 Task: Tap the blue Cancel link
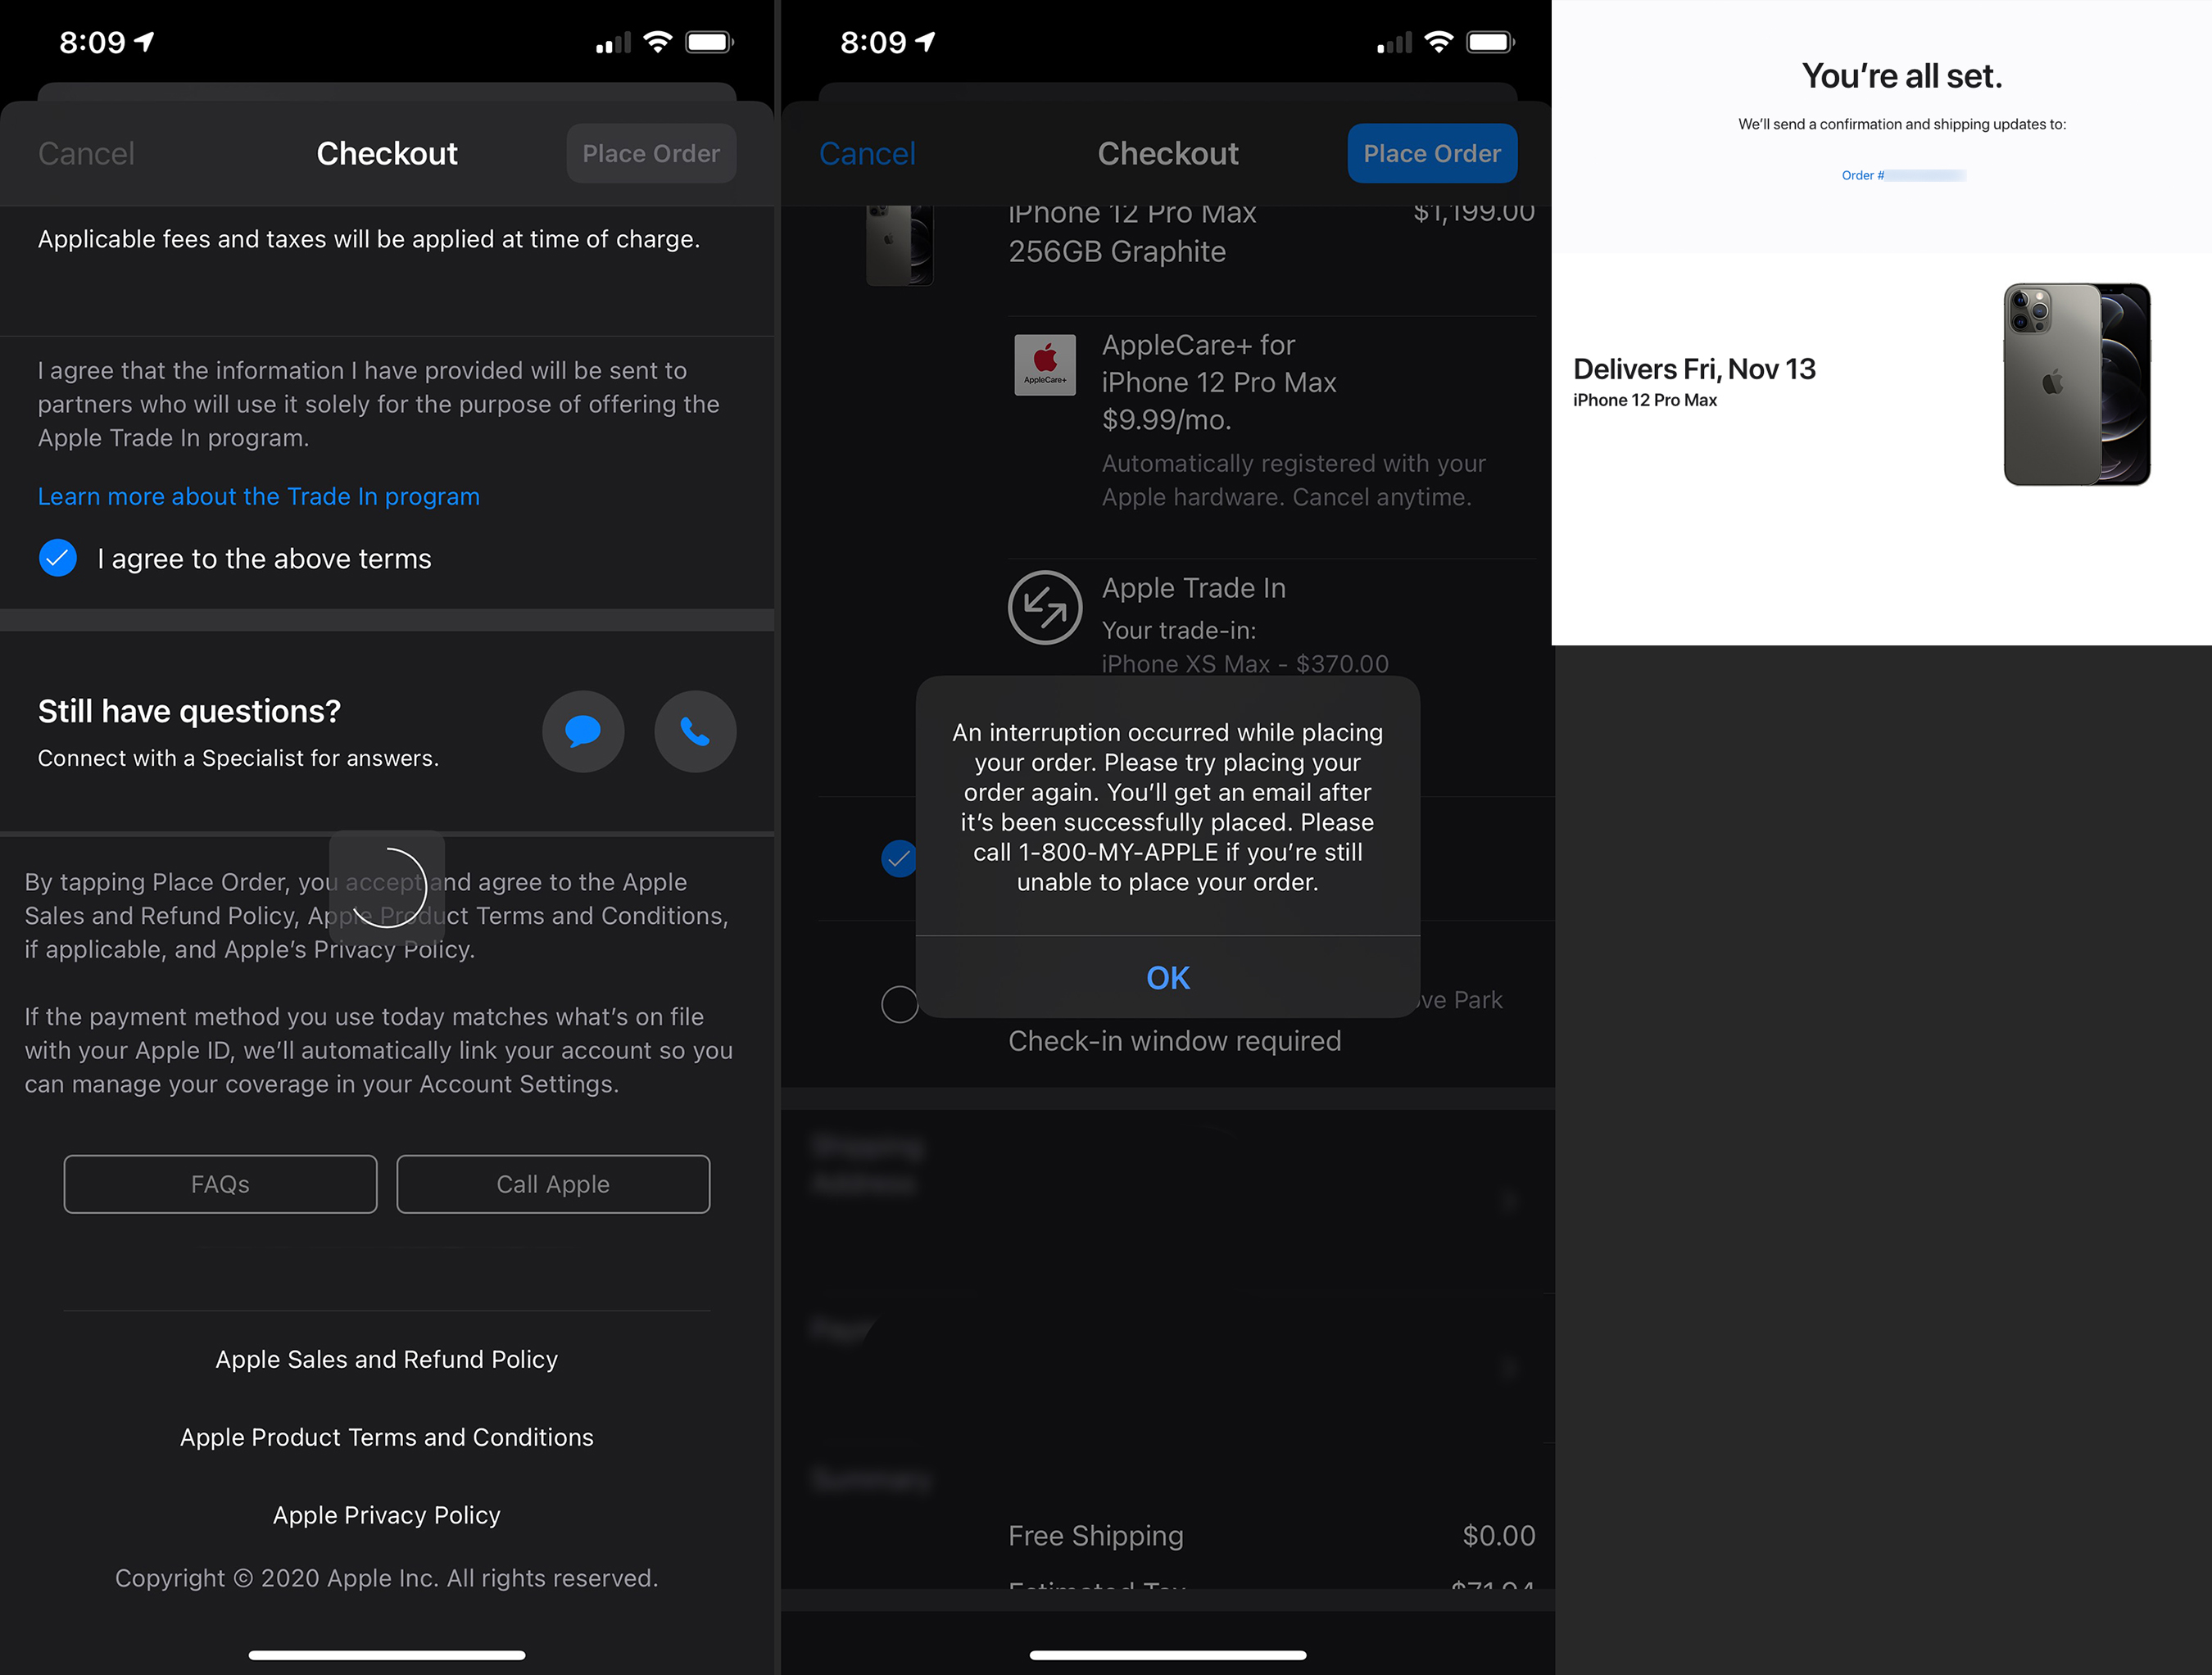(x=867, y=153)
